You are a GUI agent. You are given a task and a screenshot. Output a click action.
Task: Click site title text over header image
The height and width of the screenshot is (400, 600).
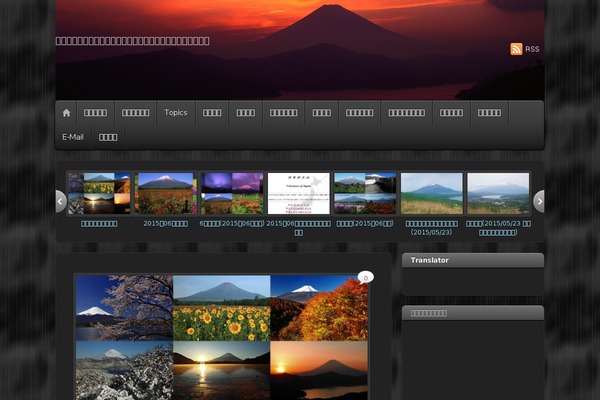click(x=132, y=41)
